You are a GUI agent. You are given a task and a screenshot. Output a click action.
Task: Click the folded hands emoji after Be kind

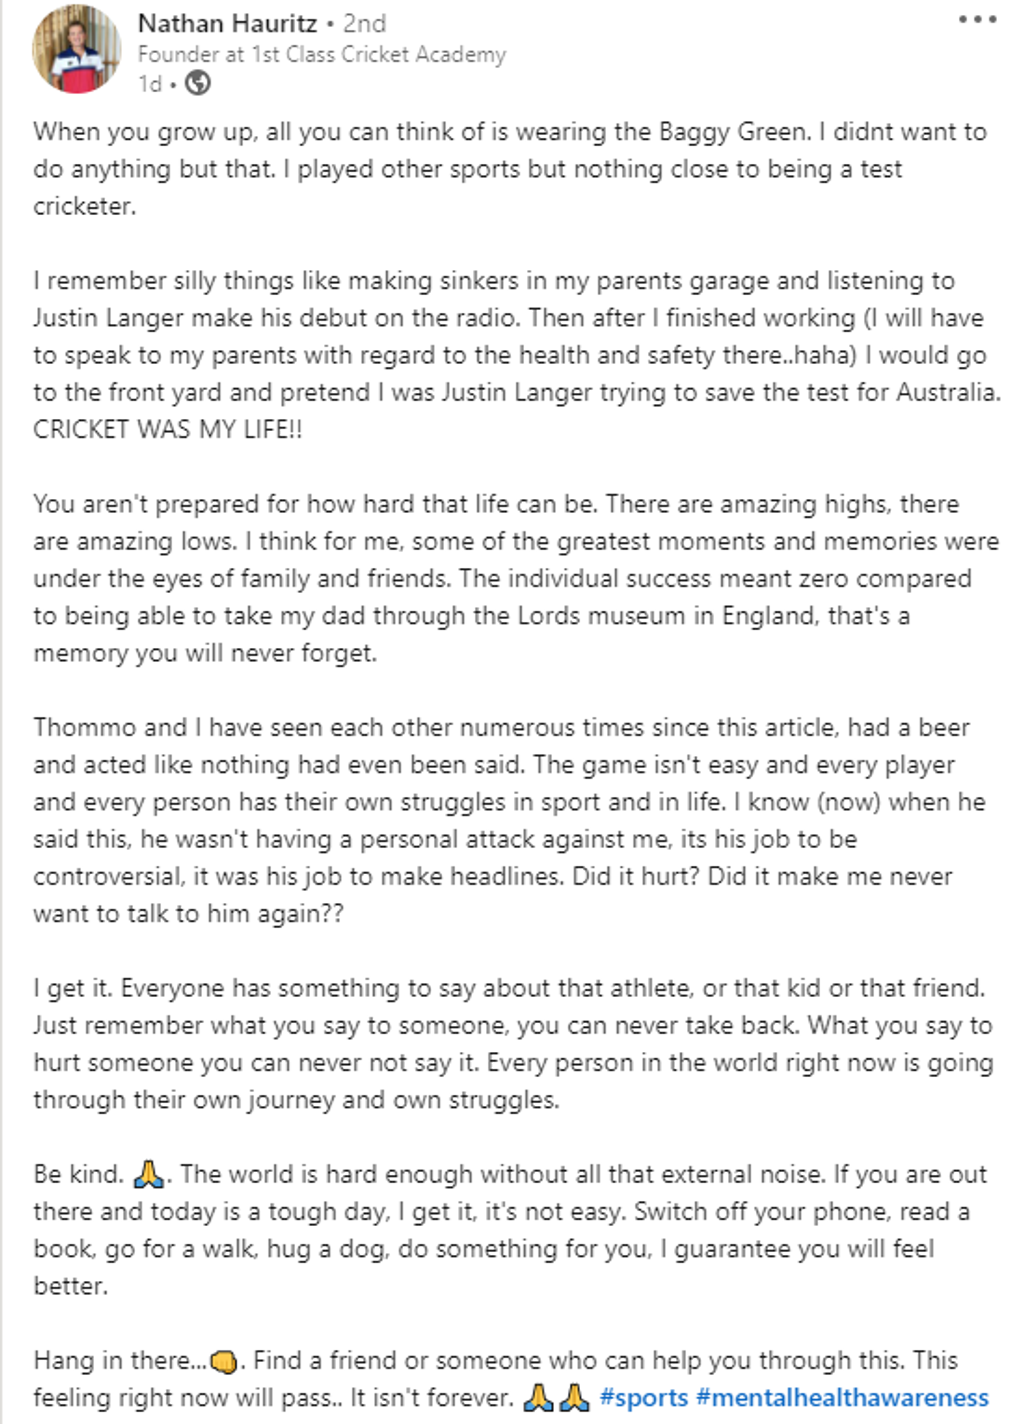point(148,1173)
